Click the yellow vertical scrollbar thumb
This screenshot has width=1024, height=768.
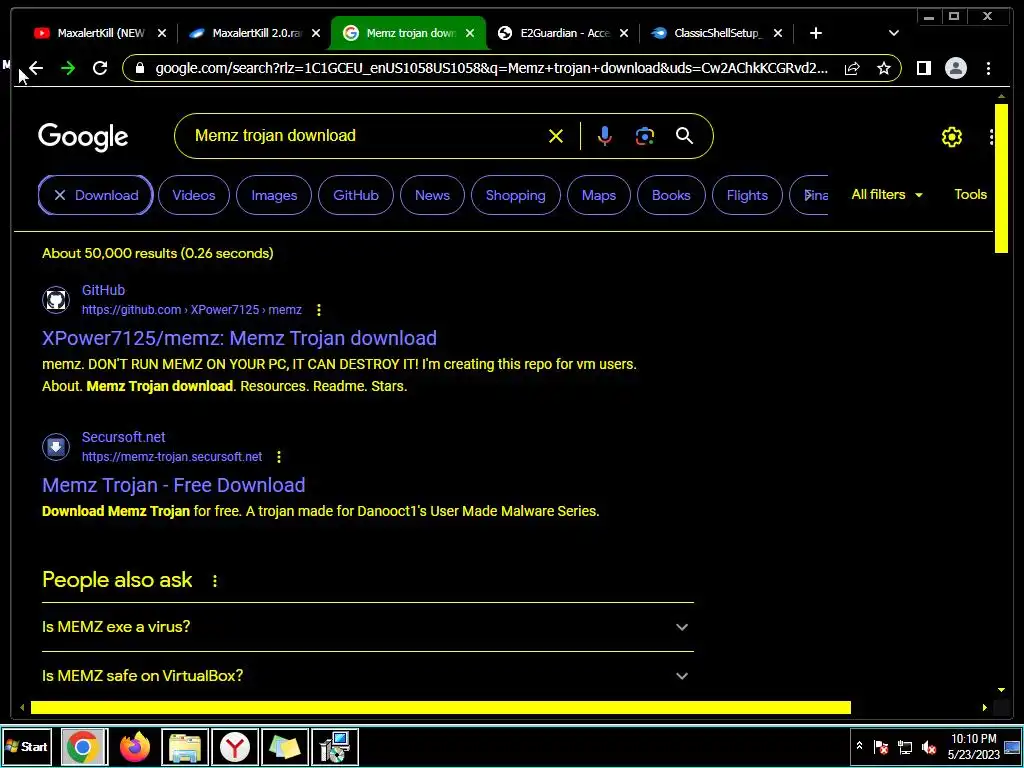point(1001,178)
